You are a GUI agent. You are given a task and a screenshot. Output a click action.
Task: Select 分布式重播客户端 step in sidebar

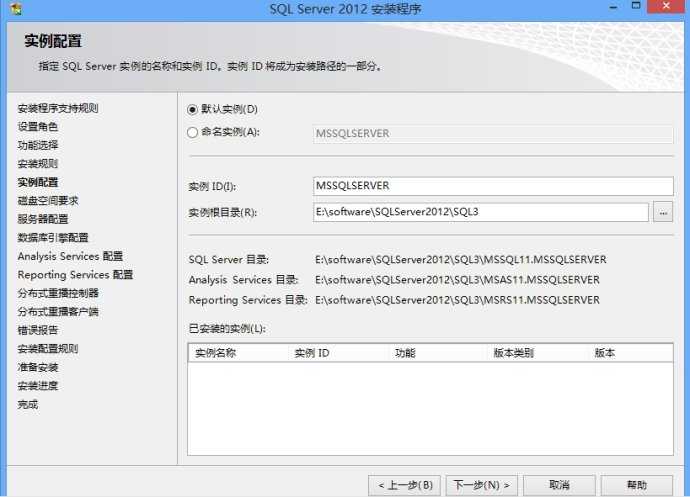[58, 312]
